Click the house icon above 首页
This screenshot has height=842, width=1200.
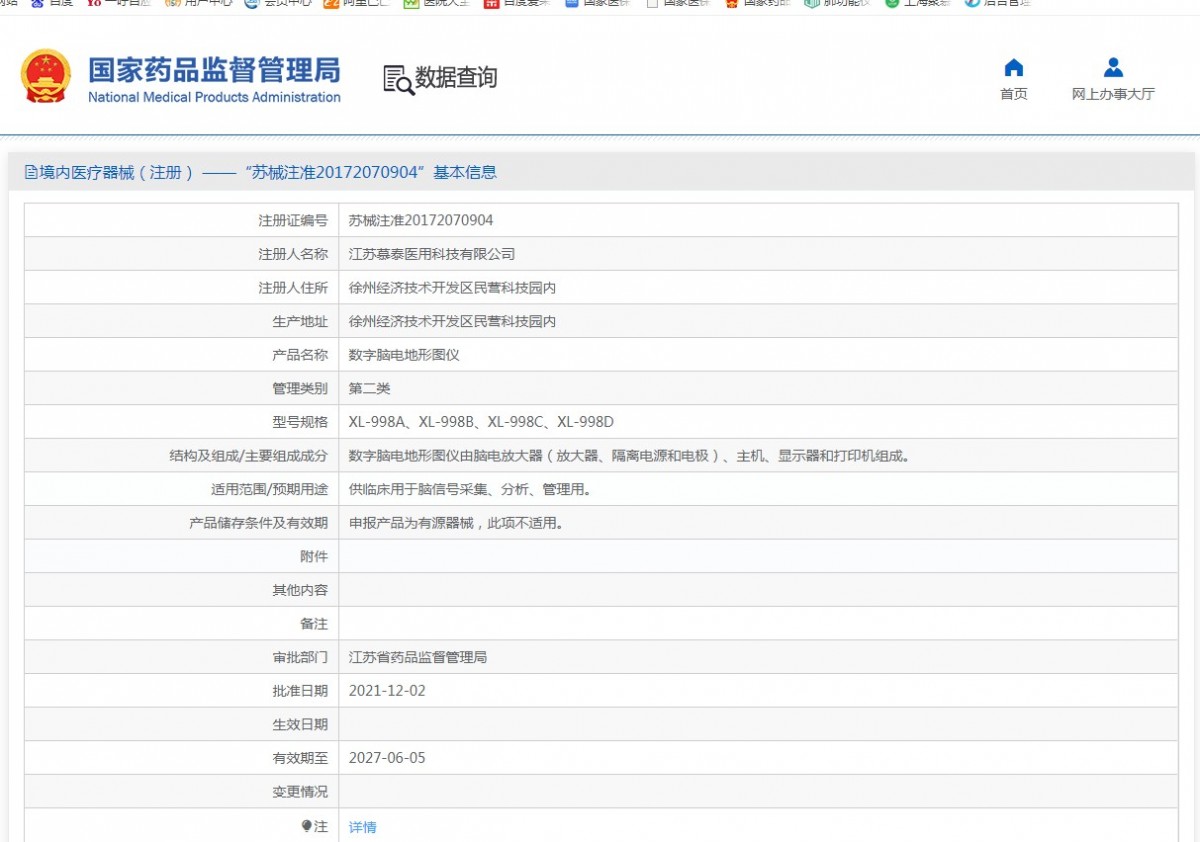[x=1013, y=68]
